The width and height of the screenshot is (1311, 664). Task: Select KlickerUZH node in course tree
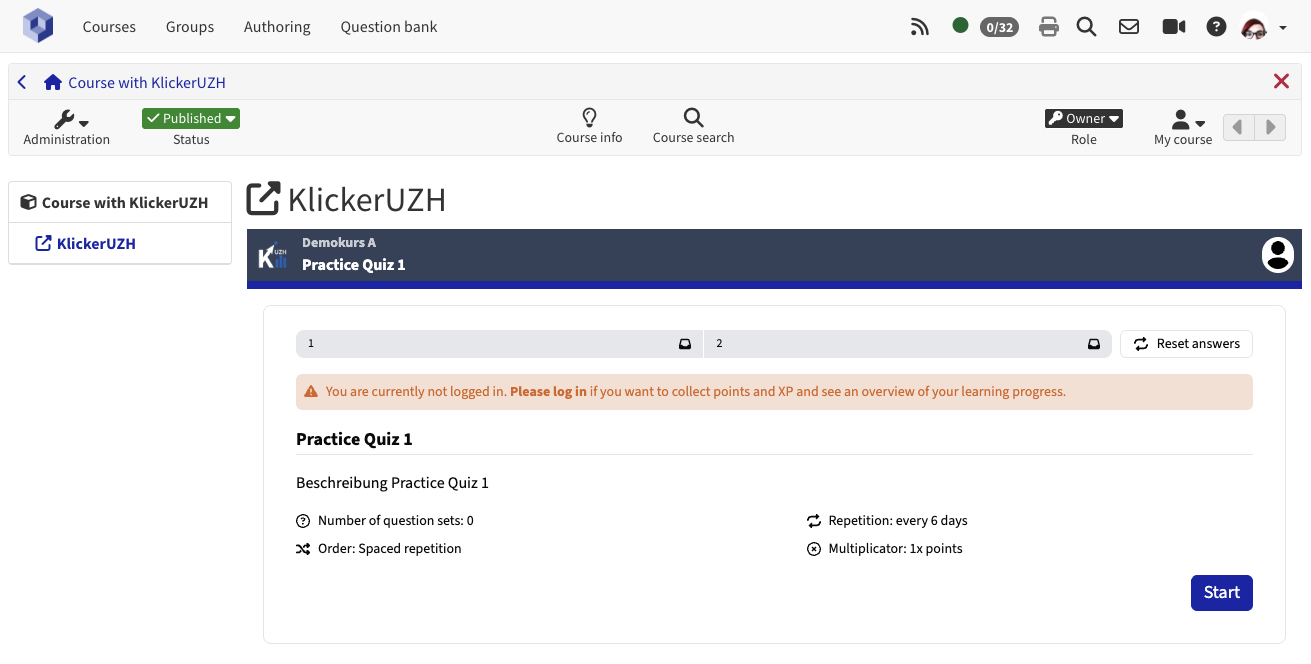point(96,244)
